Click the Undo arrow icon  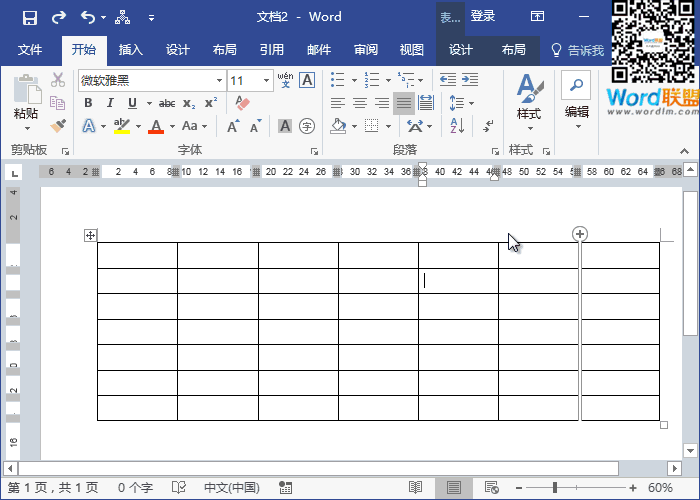pos(88,17)
